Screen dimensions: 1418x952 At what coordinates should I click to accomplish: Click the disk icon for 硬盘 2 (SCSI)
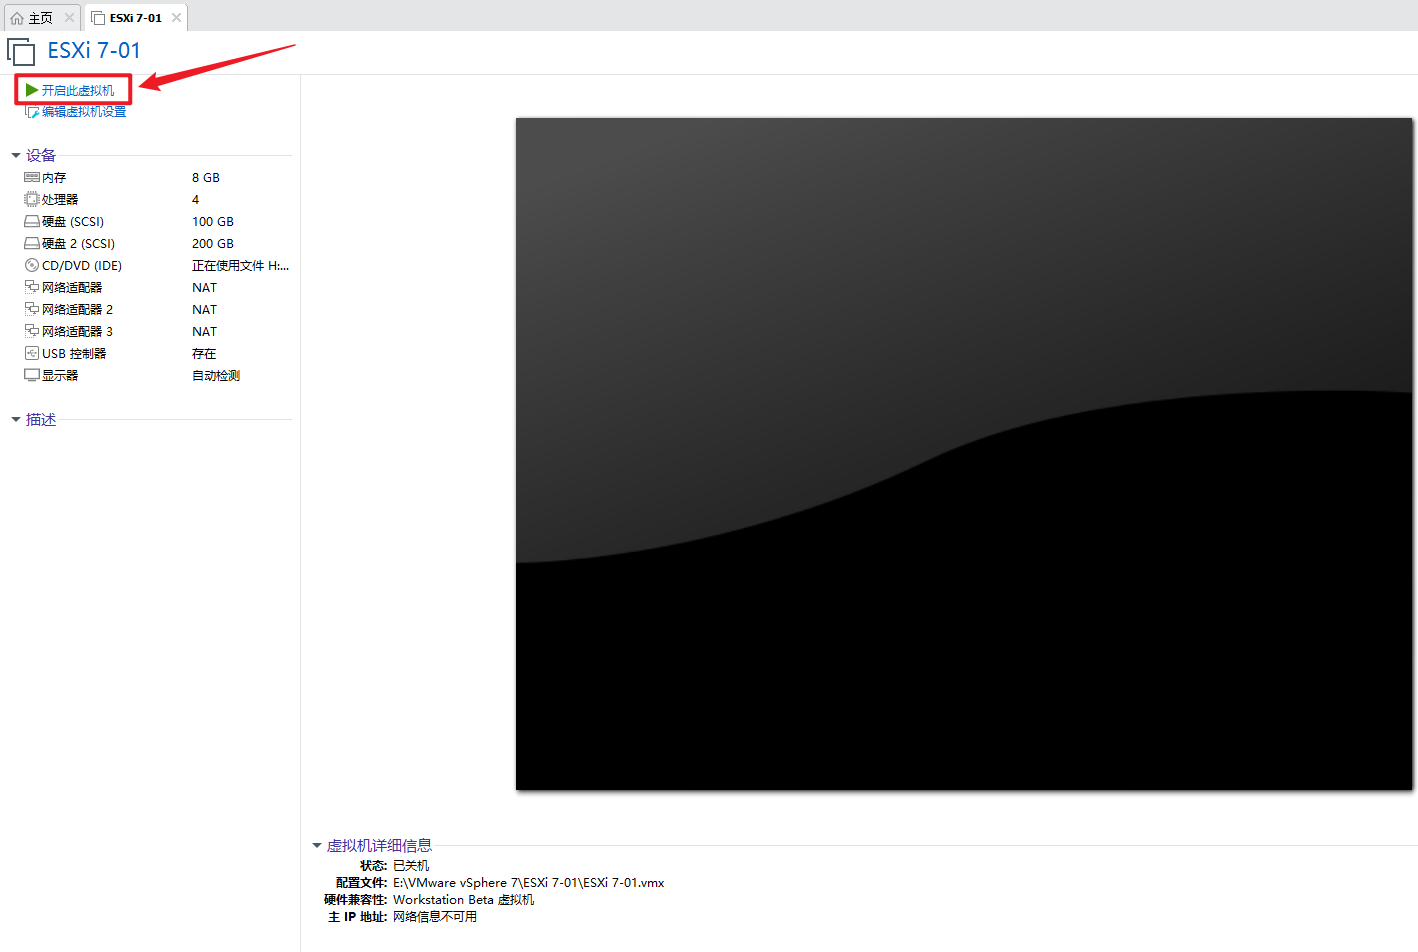tap(32, 243)
